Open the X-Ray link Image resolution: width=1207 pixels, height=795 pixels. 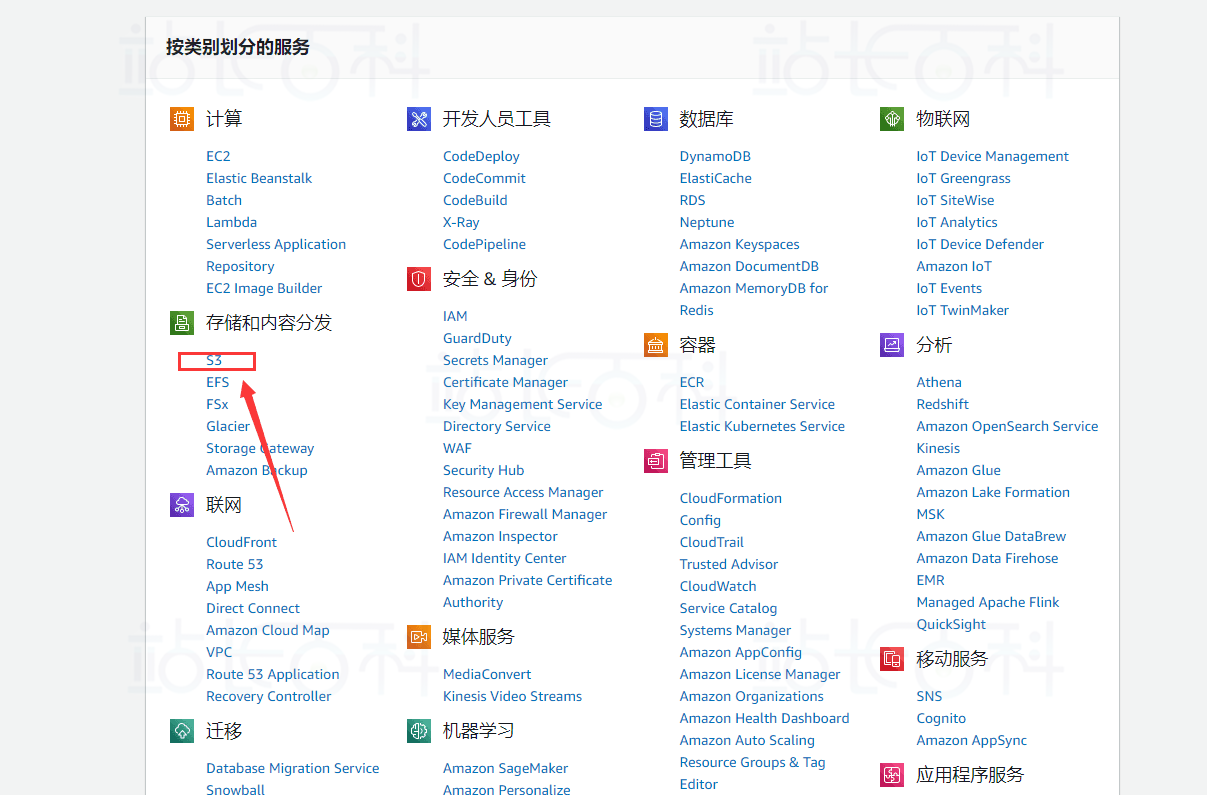pyautogui.click(x=461, y=222)
